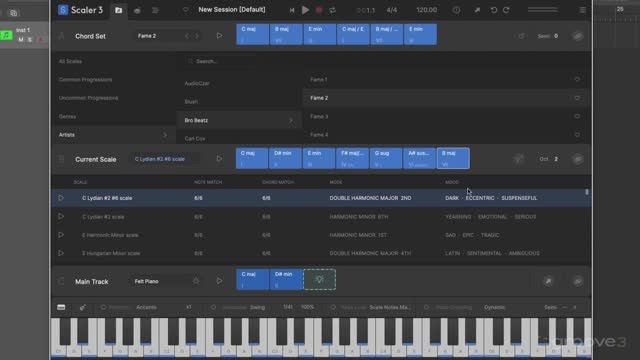This screenshot has height=360, width=640.
Task: Jump to start with the rewind button
Action: tap(291, 10)
